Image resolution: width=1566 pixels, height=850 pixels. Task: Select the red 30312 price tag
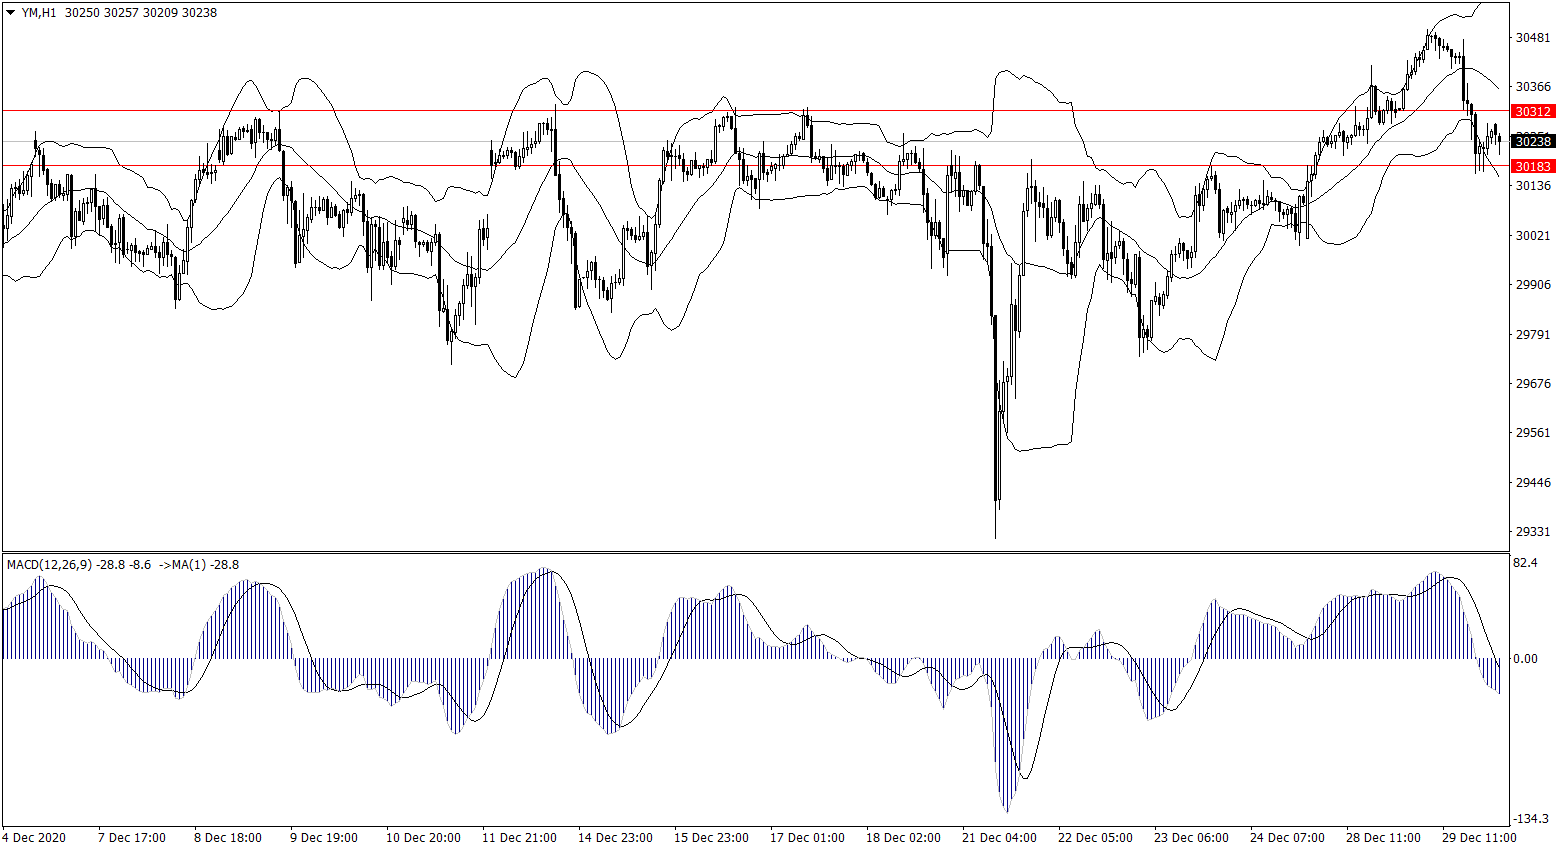tap(1532, 111)
